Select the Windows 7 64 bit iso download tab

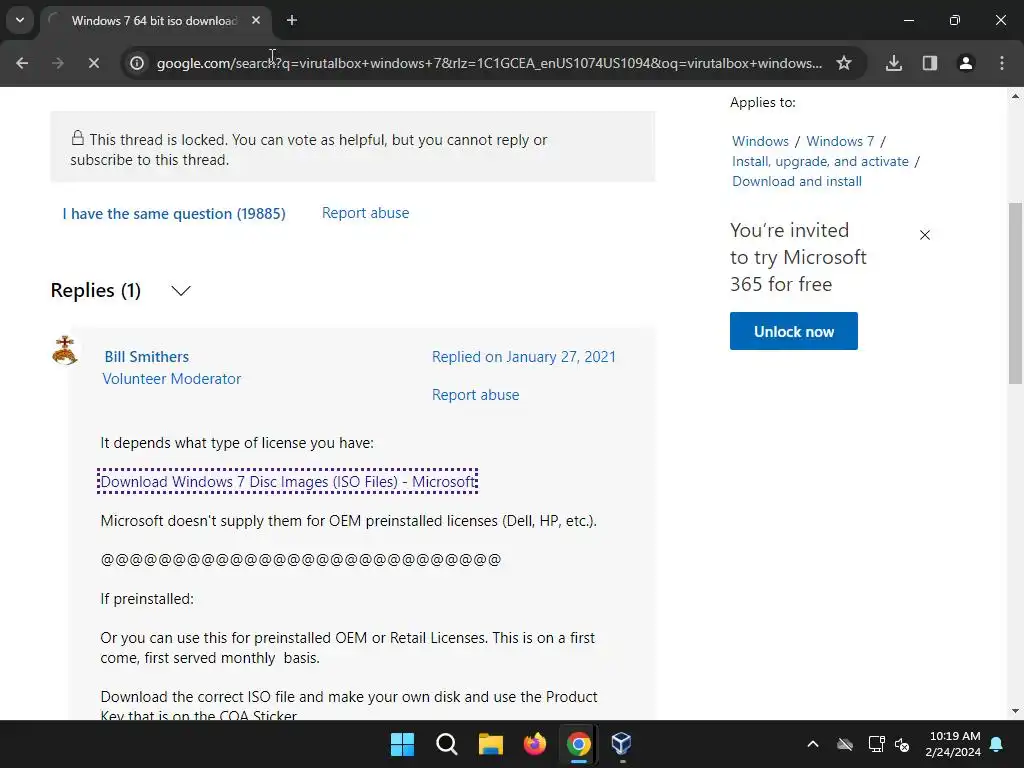pyautogui.click(x=154, y=21)
